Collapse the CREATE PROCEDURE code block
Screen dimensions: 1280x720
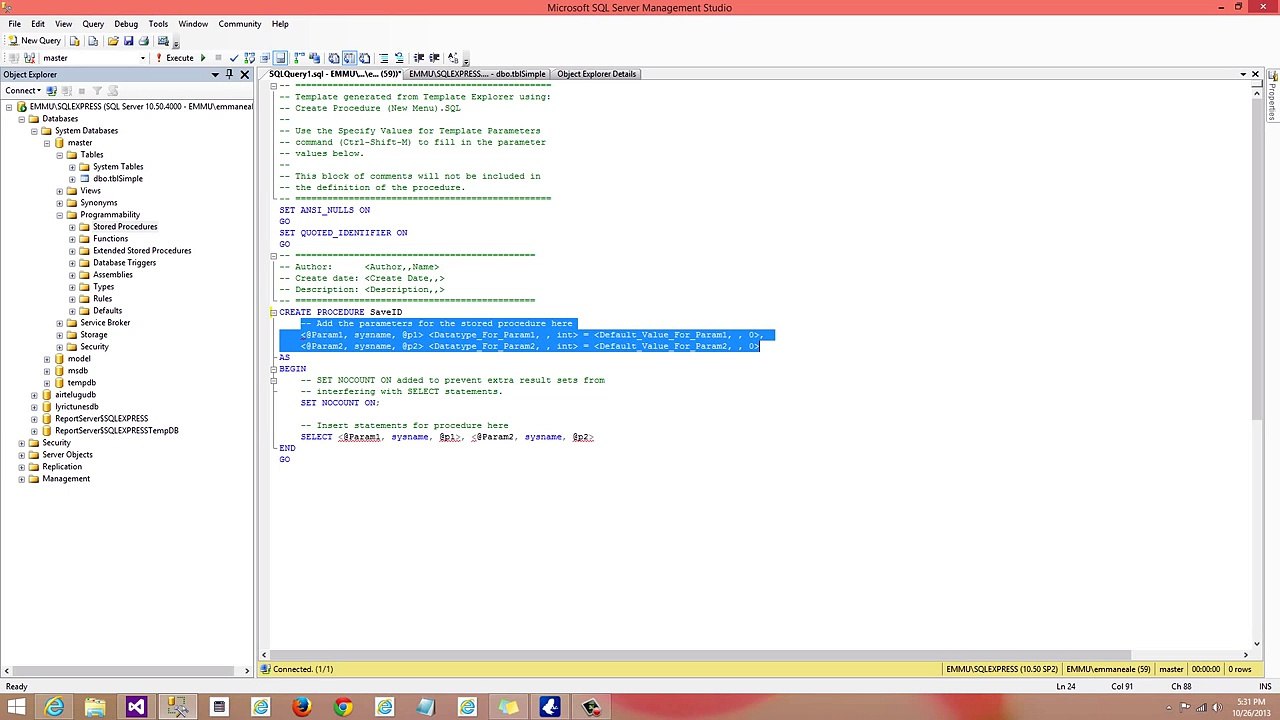click(273, 312)
